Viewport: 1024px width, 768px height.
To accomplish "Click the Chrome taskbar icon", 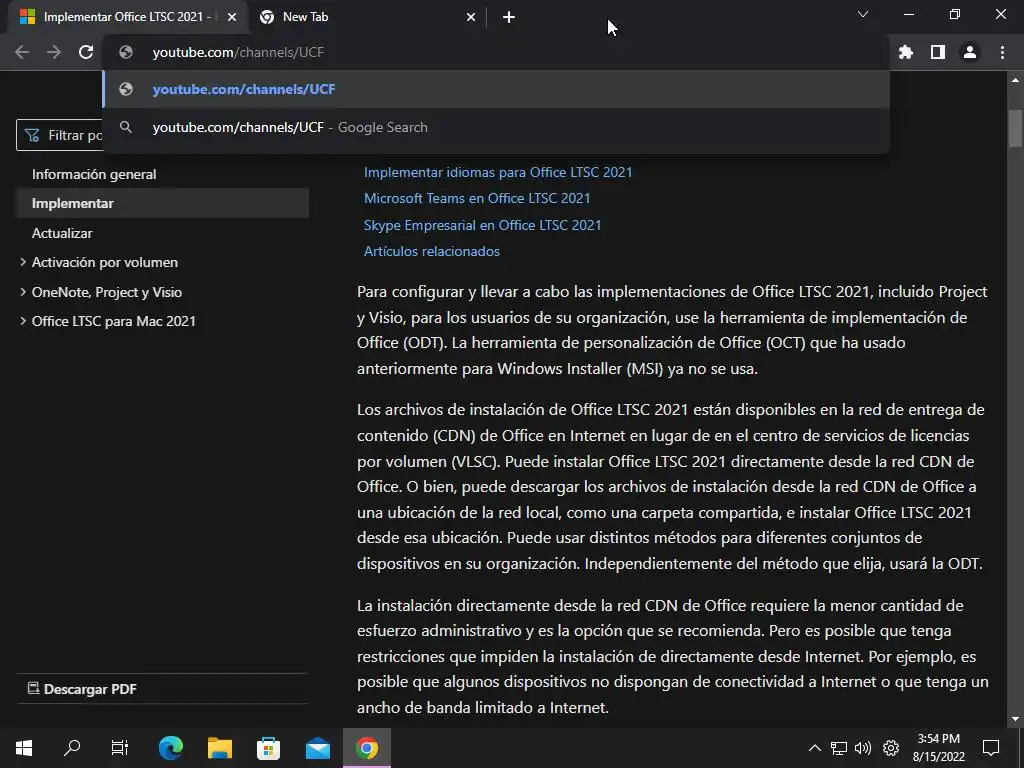I will [x=367, y=748].
